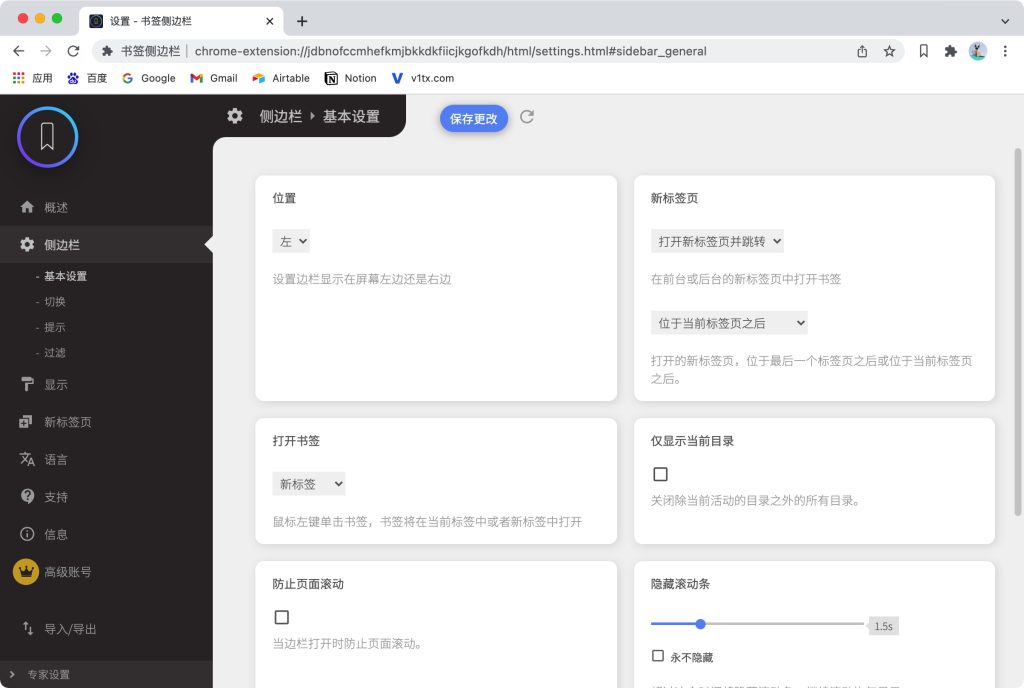Click the 保存更改 save button
This screenshot has height=688, width=1024.
coord(473,119)
